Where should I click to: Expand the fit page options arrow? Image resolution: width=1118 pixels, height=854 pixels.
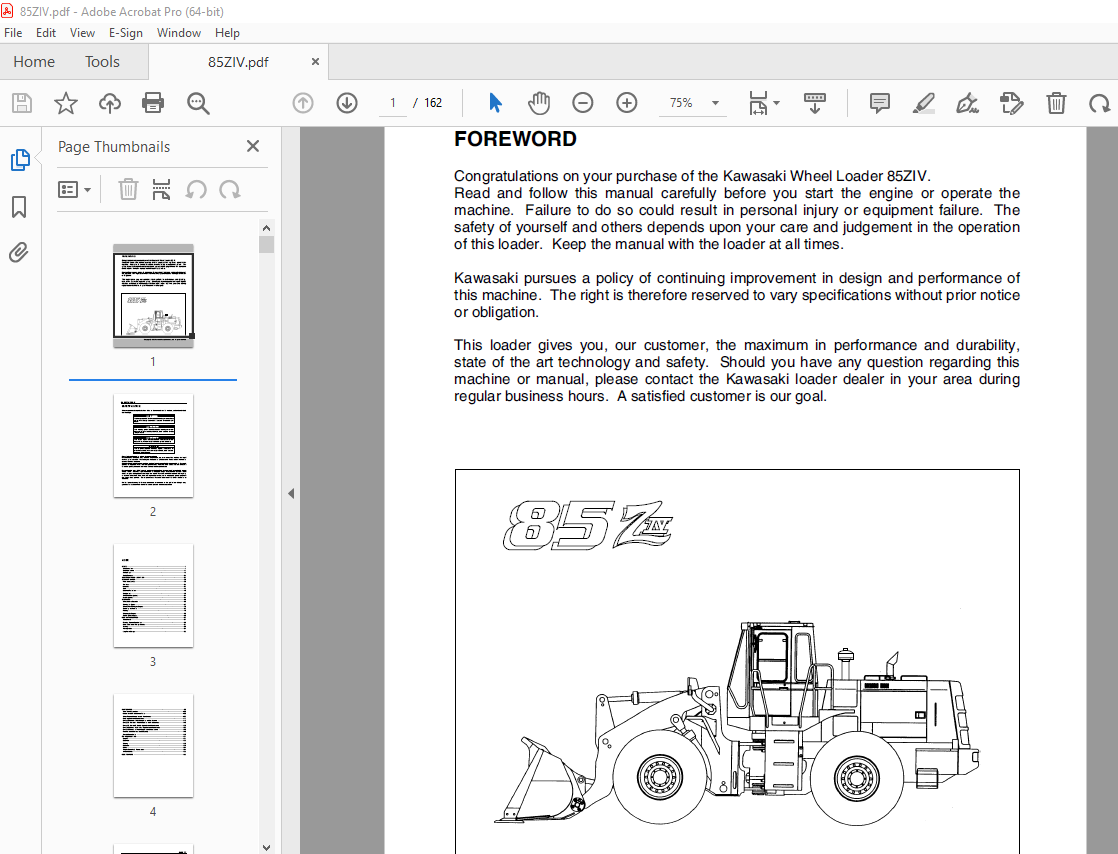click(x=776, y=103)
